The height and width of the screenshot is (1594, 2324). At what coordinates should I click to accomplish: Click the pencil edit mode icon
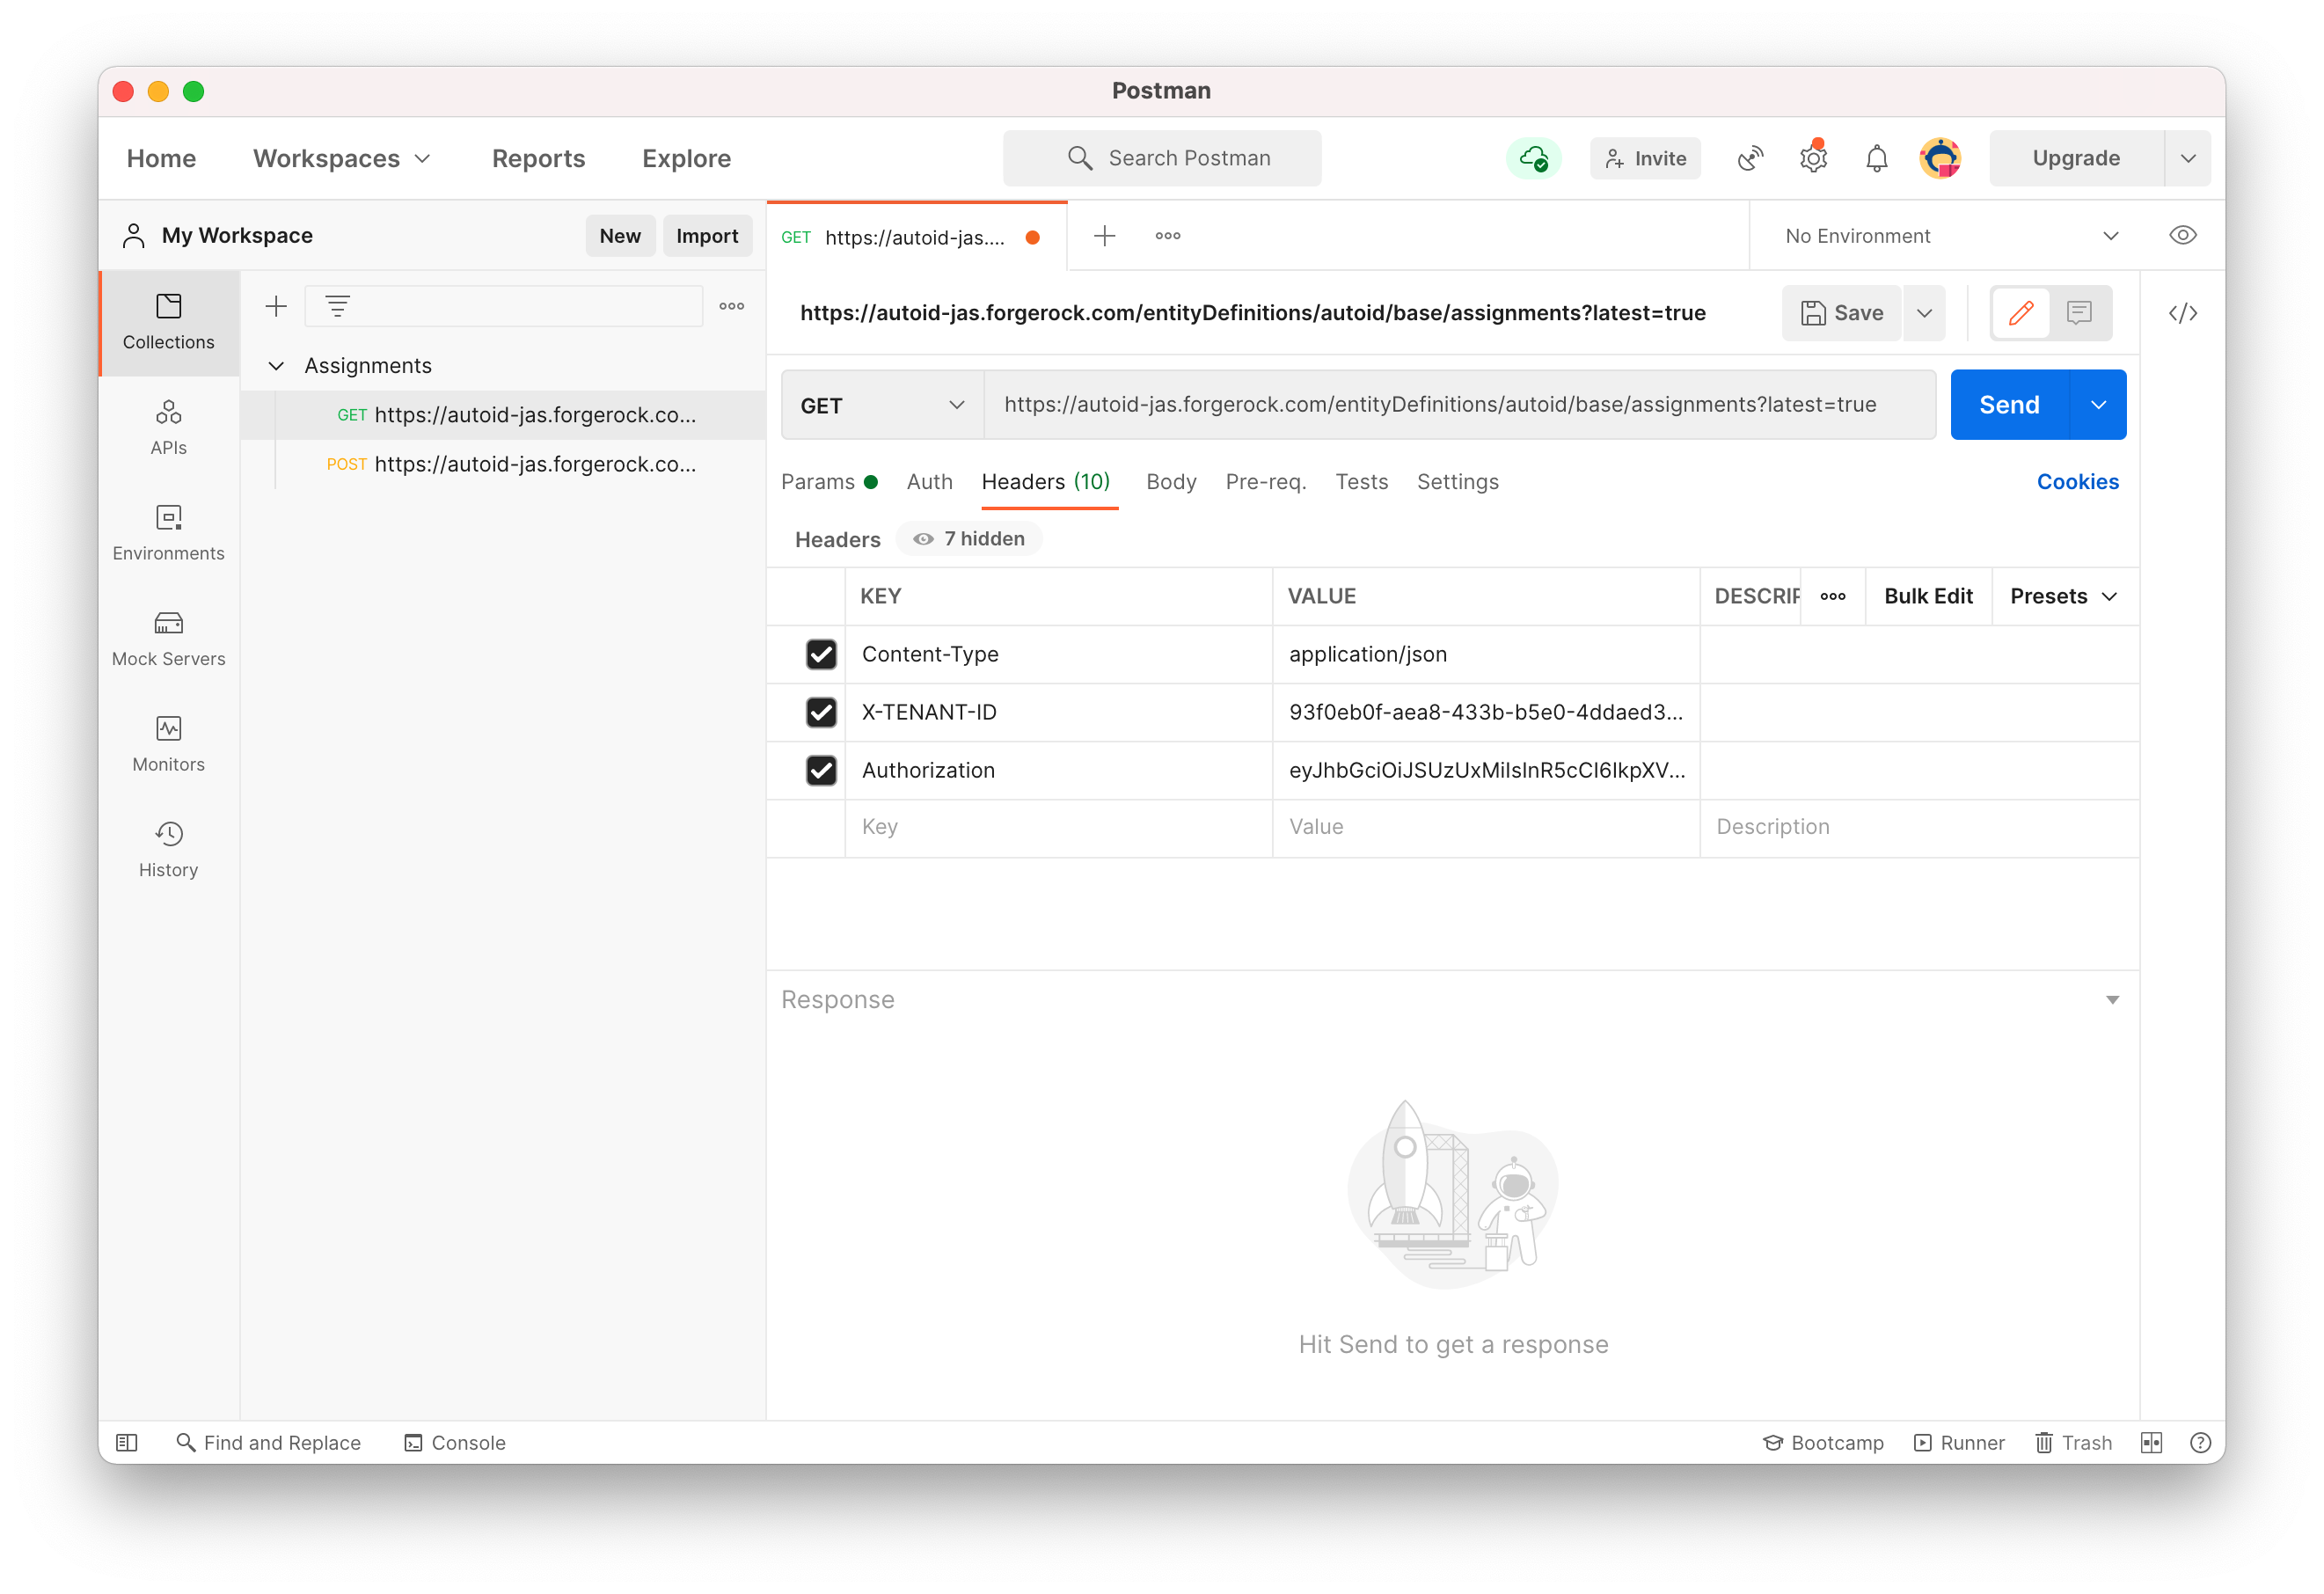(x=2020, y=313)
